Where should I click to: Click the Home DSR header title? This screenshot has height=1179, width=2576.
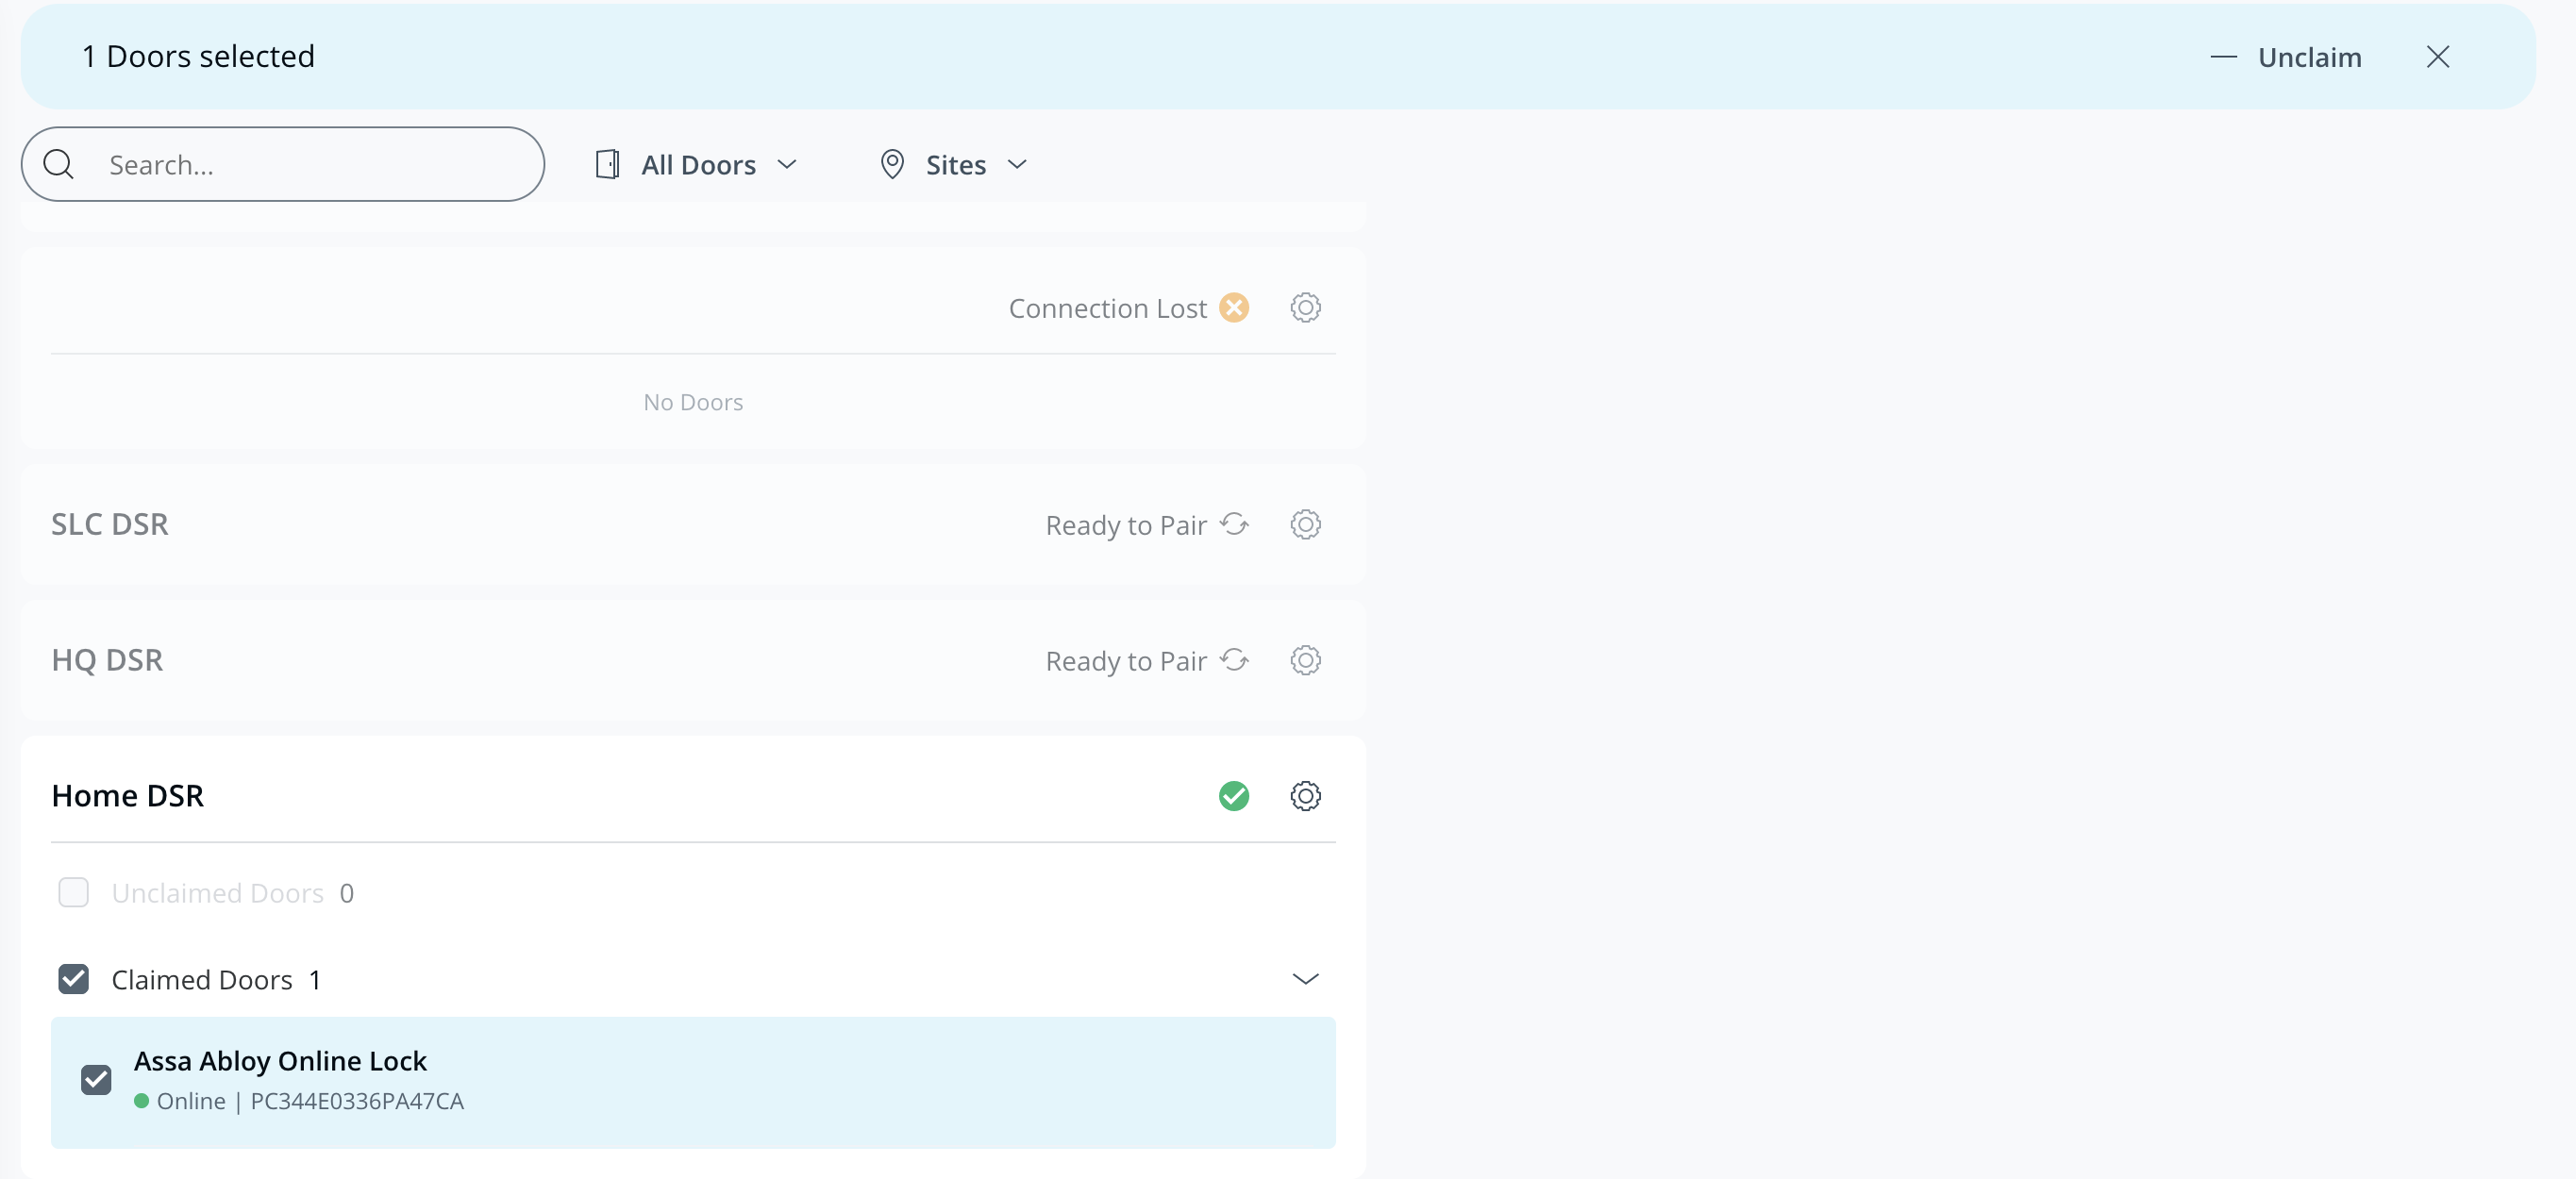(x=128, y=796)
